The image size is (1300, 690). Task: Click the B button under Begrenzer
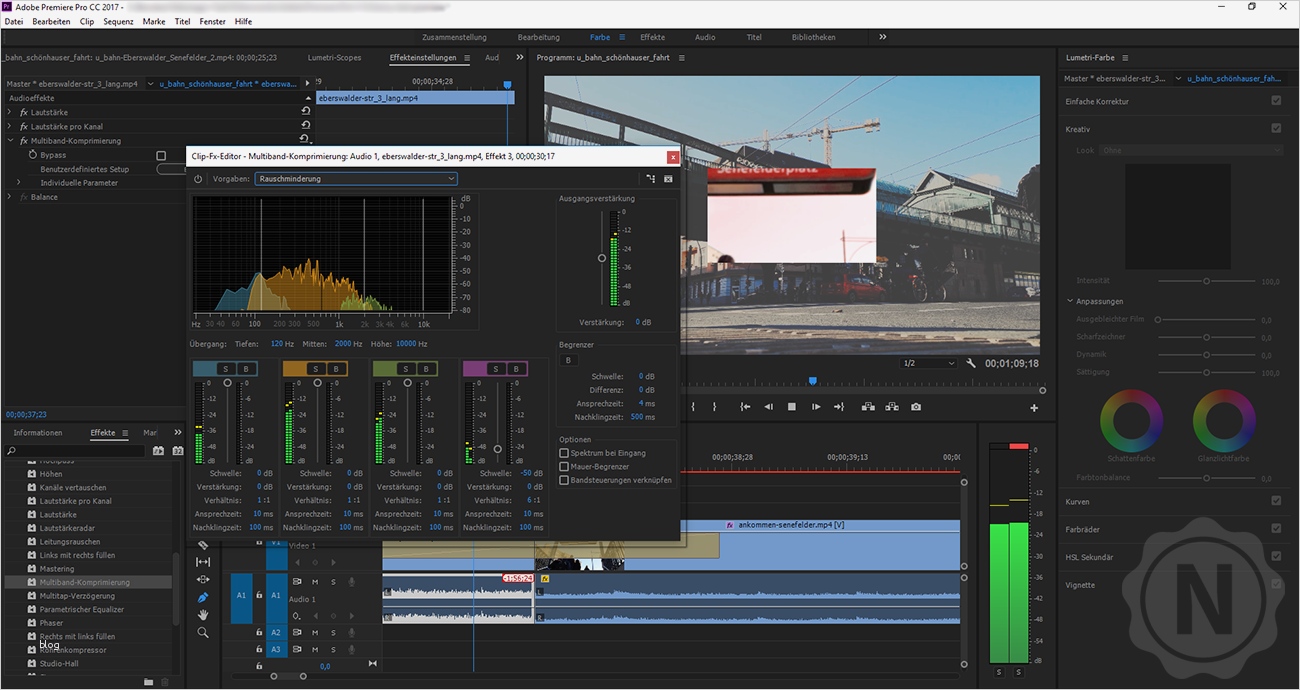tap(568, 360)
